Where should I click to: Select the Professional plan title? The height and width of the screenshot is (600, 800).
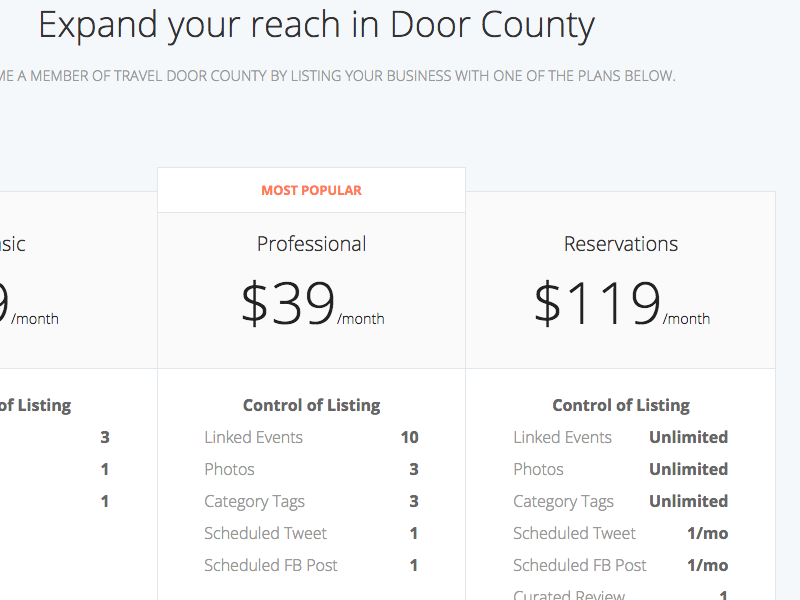pos(311,244)
